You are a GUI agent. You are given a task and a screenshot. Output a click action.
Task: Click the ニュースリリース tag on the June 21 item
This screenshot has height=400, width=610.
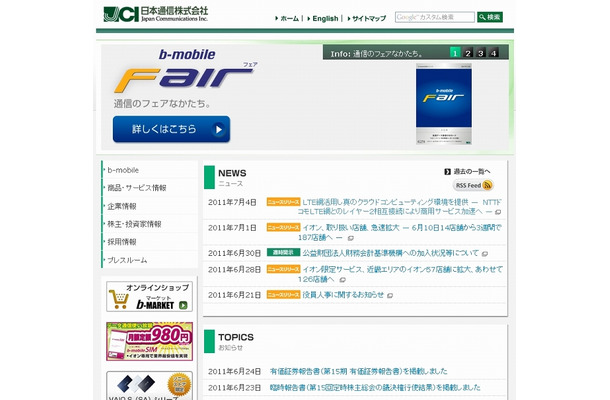click(x=283, y=295)
